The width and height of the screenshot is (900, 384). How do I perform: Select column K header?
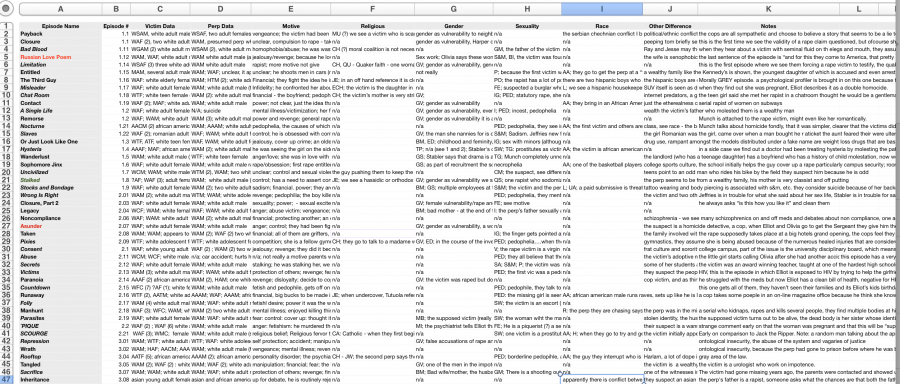[x=769, y=9]
